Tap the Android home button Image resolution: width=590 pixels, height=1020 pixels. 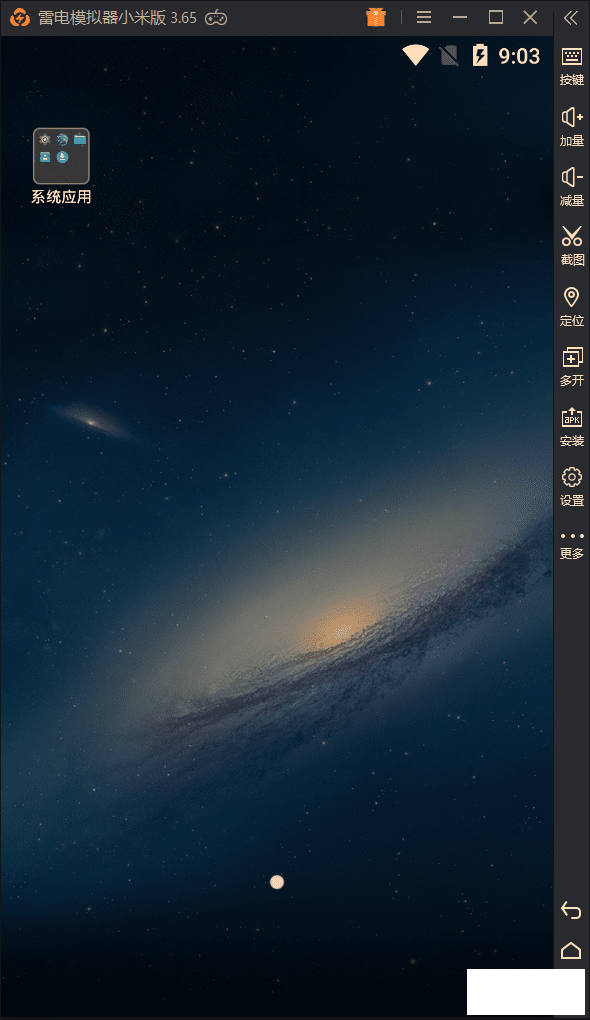570,950
